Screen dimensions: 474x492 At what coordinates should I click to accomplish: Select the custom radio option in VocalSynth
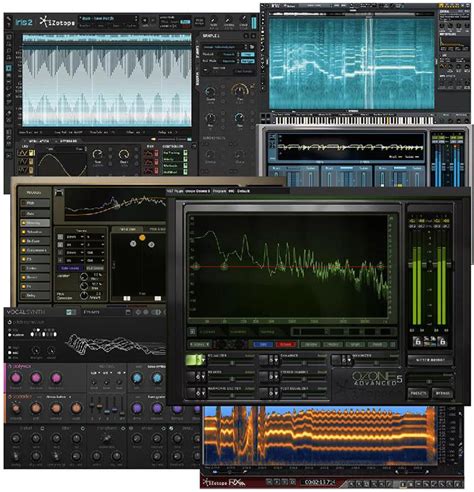coord(10,335)
